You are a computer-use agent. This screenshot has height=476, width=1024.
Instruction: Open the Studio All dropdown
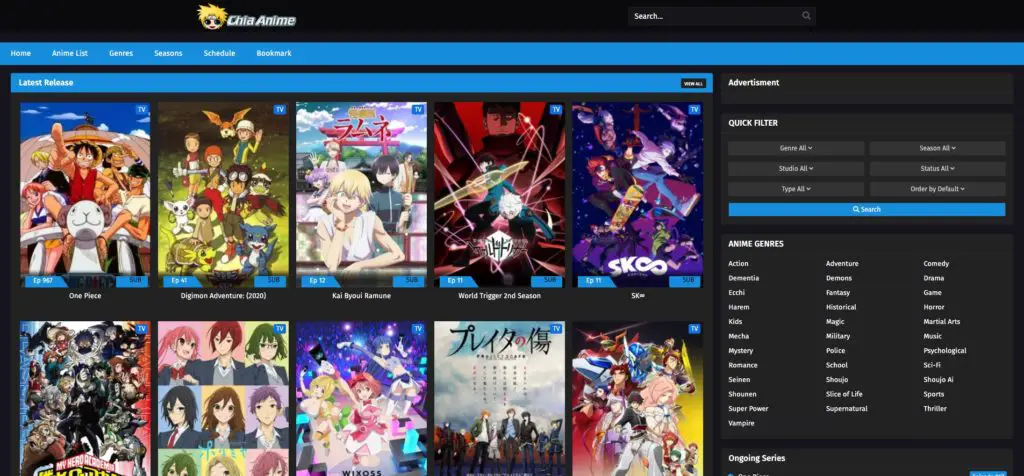[x=796, y=169]
